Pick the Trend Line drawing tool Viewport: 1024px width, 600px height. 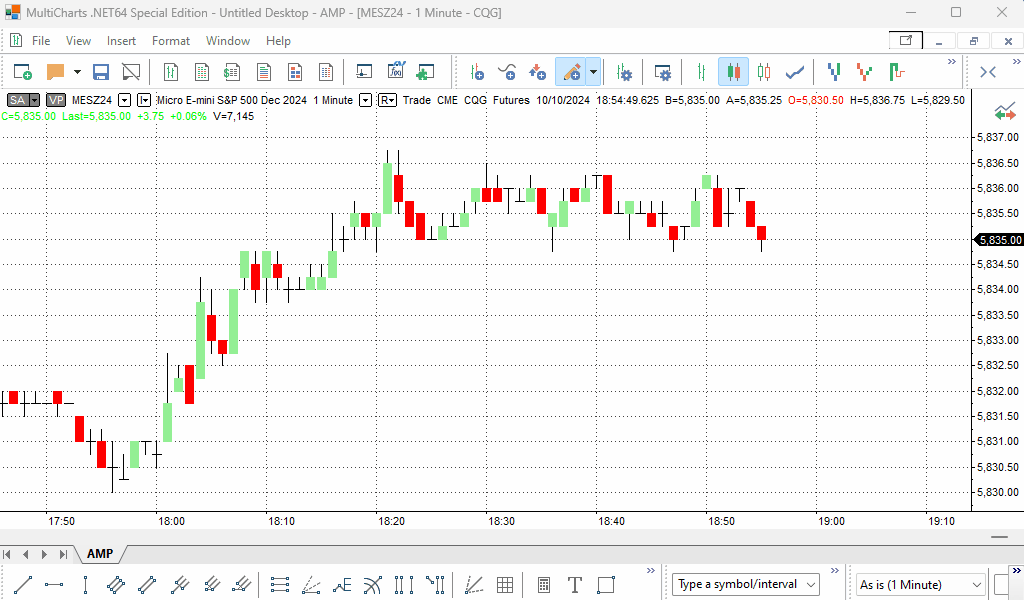coord(22,584)
